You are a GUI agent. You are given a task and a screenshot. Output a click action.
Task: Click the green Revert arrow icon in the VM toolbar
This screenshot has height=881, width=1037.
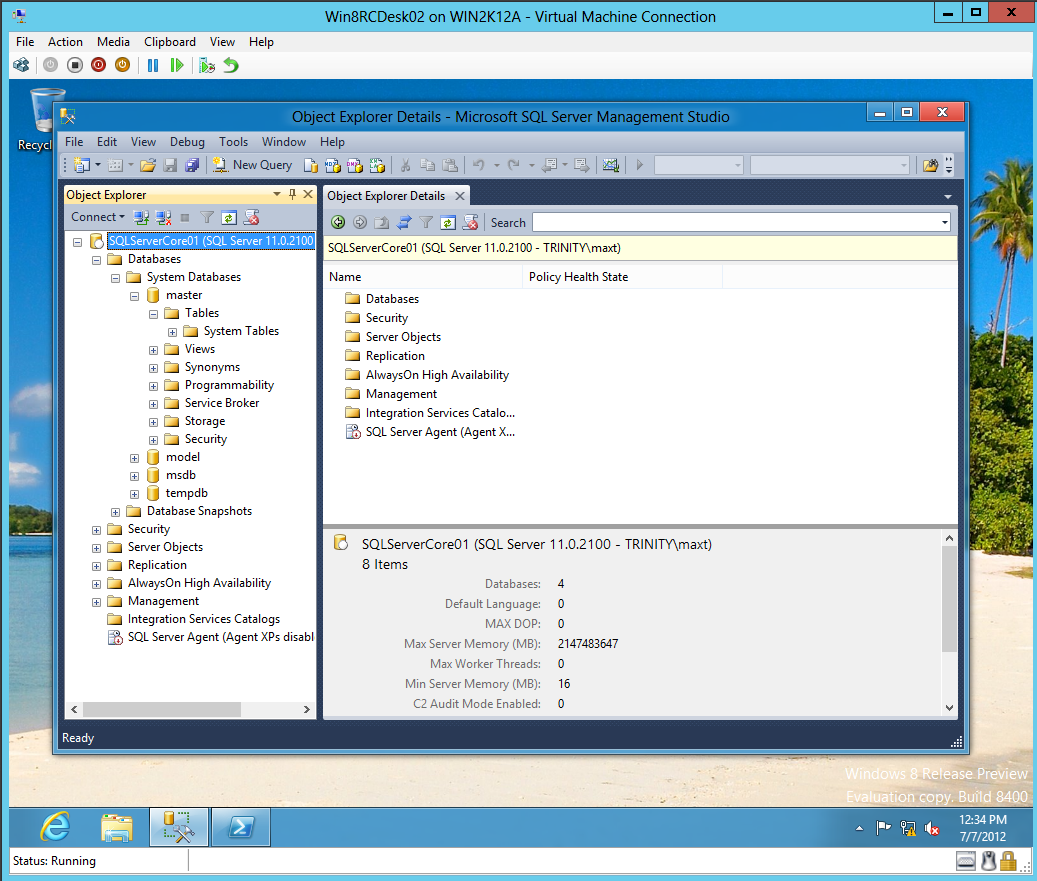tap(231, 65)
